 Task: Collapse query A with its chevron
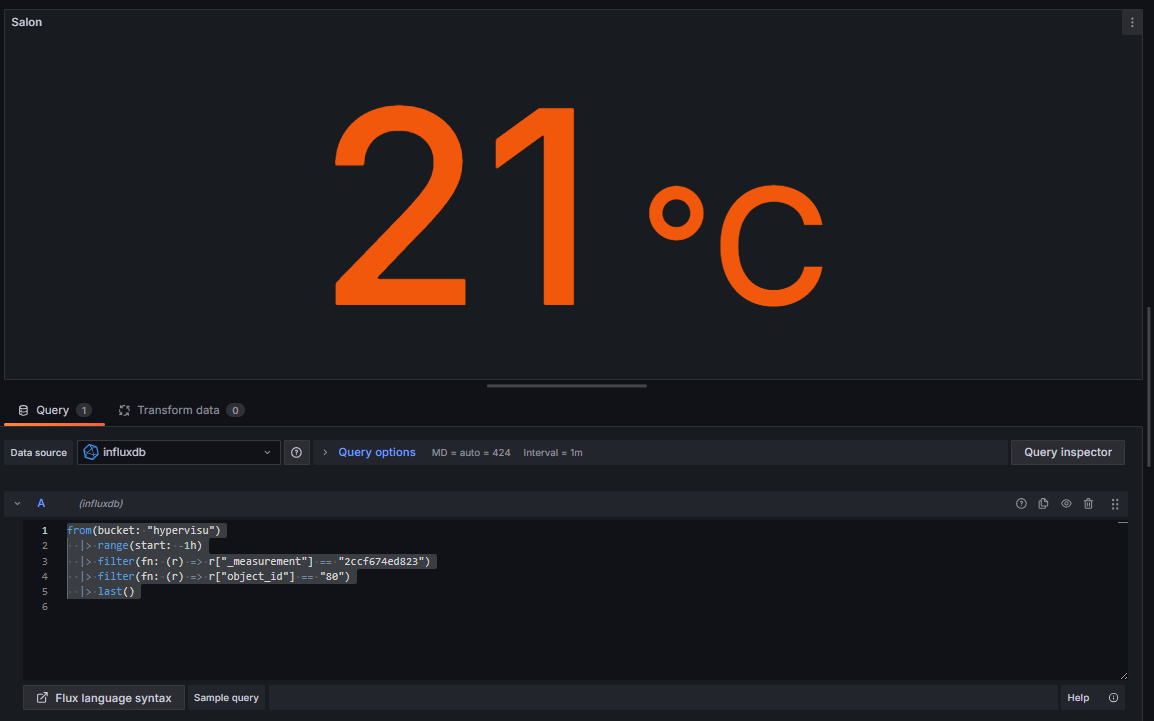click(17, 503)
